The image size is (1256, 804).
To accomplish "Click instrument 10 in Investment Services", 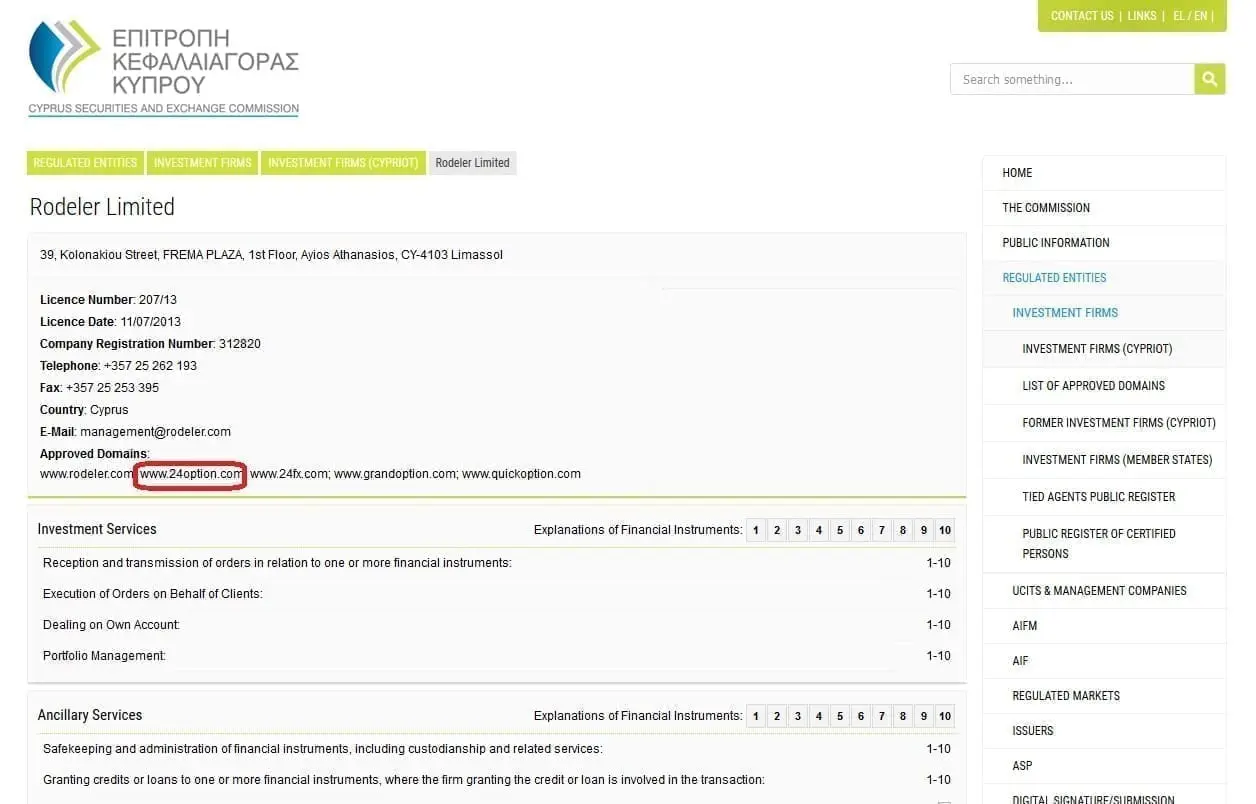I will 945,531.
